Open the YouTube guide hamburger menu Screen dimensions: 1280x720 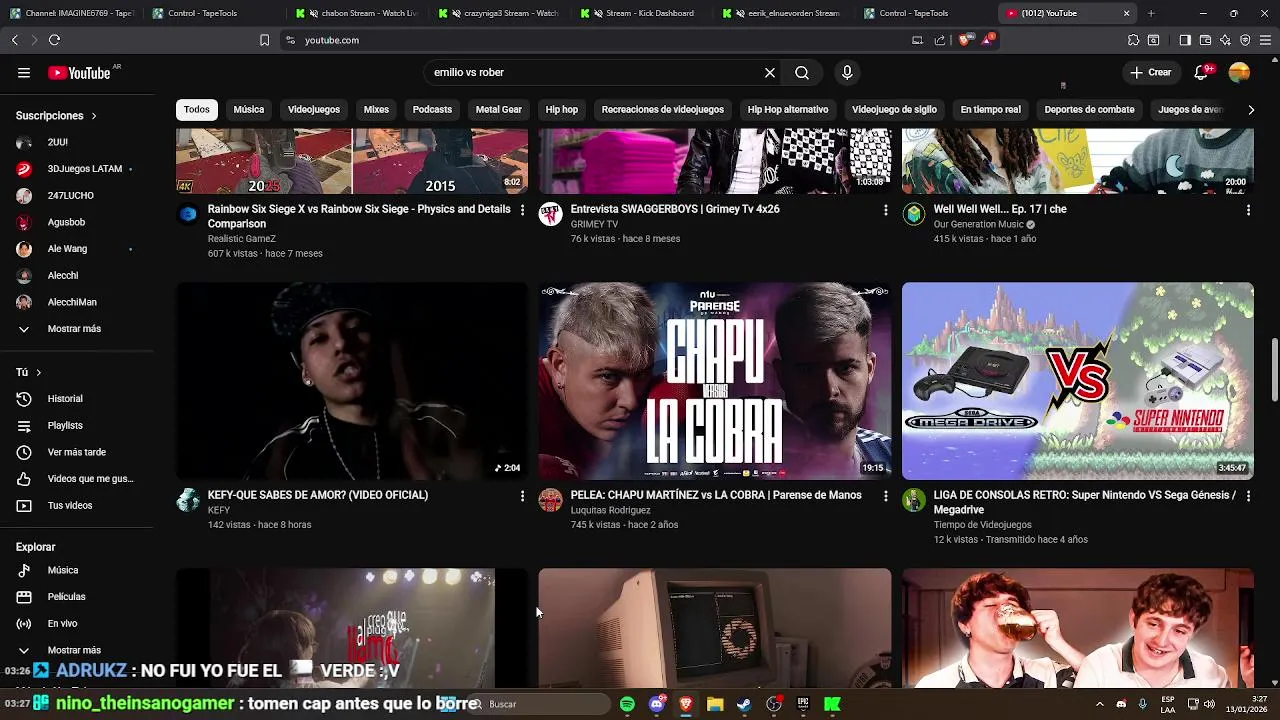[x=24, y=73]
